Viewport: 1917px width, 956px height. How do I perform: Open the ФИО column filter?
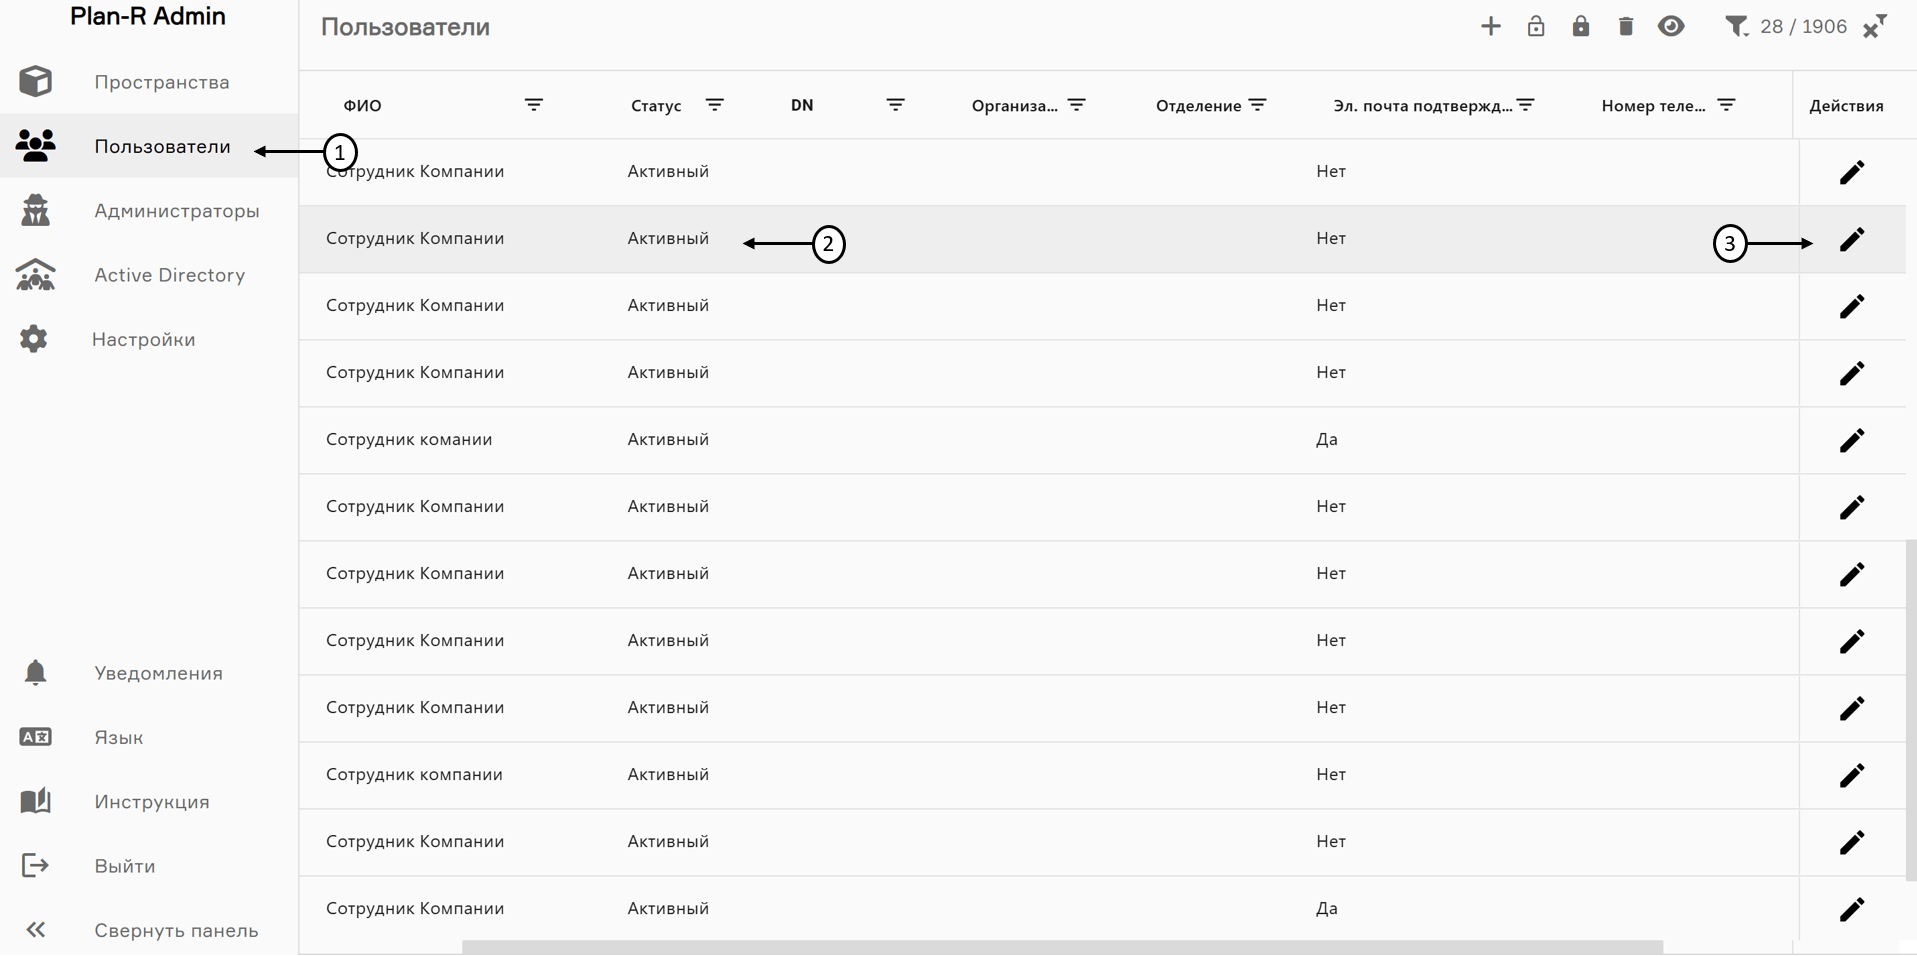(x=533, y=105)
